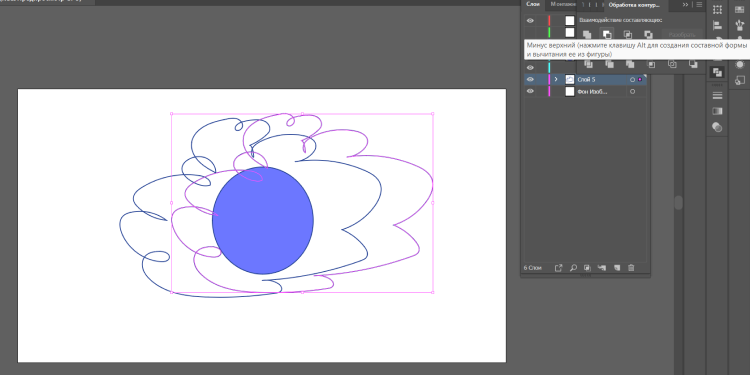Viewport: 750px width, 375px height.
Task: Click the top red-marked layer thumbnail
Action: (x=570, y=21)
